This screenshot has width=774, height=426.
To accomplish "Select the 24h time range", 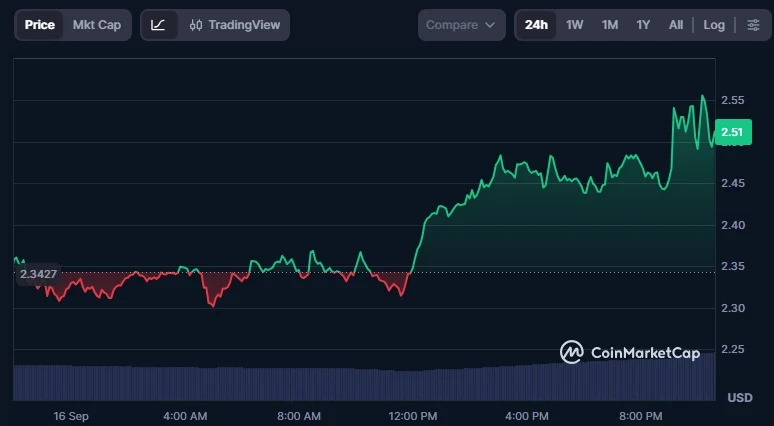I will coord(536,25).
